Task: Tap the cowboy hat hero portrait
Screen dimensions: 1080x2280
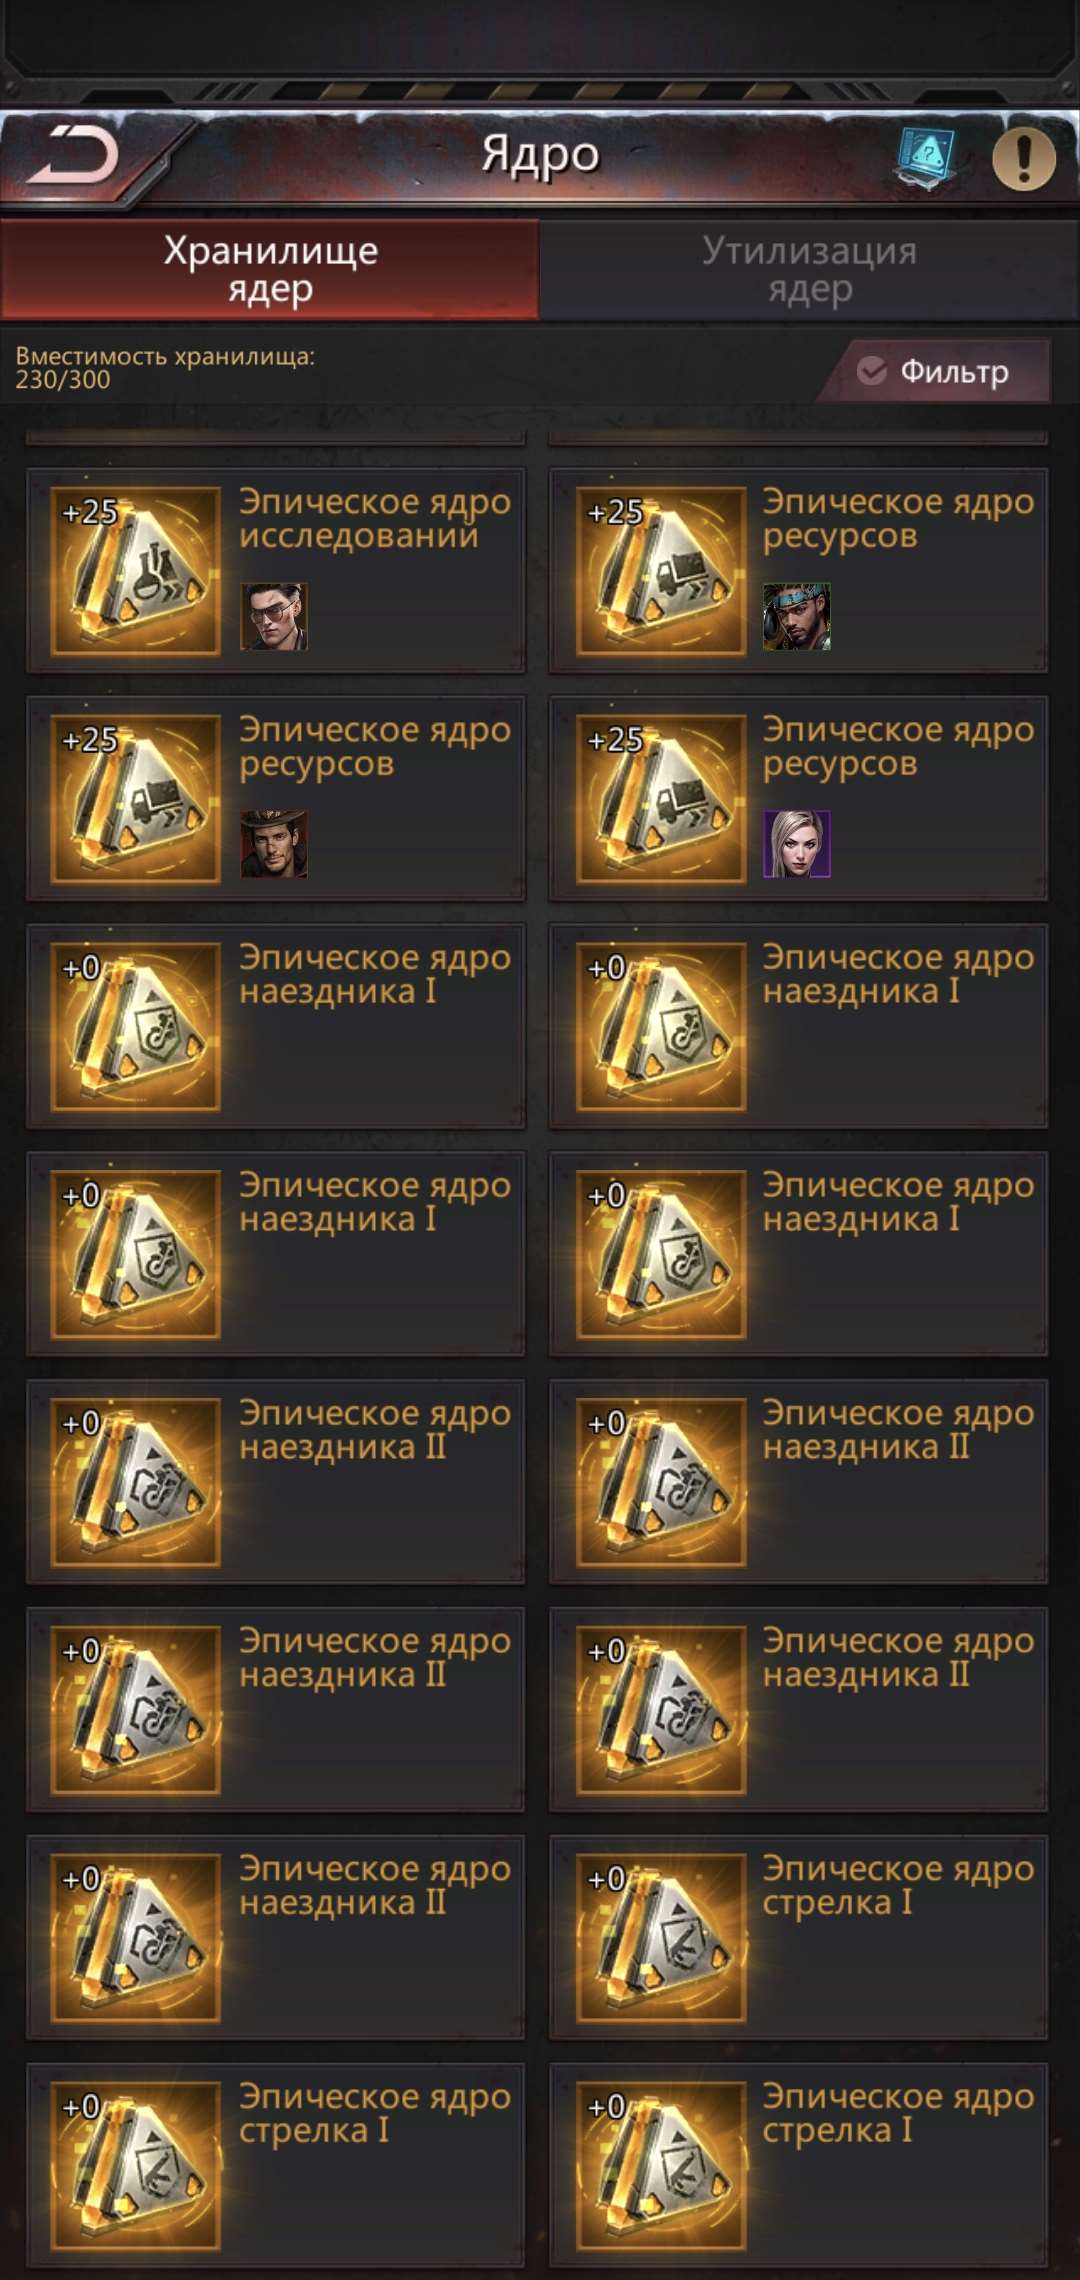Action: tap(274, 844)
